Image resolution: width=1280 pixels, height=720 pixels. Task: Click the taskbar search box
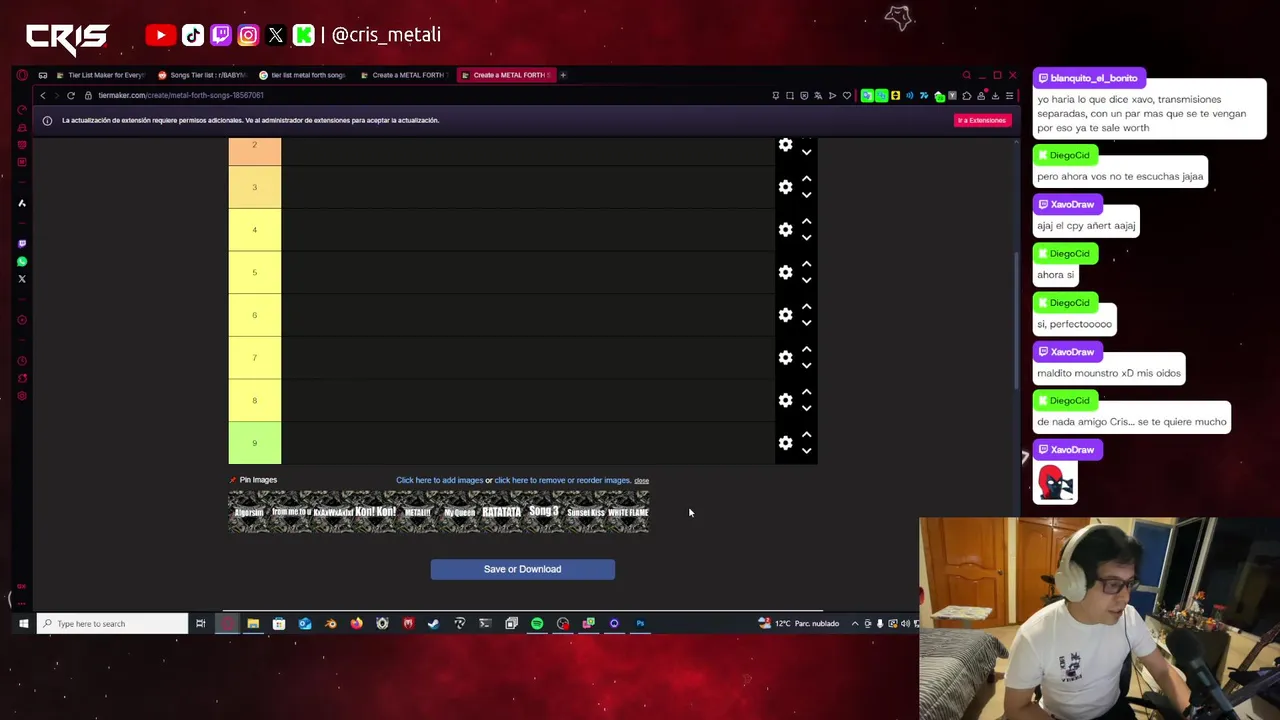click(x=113, y=624)
